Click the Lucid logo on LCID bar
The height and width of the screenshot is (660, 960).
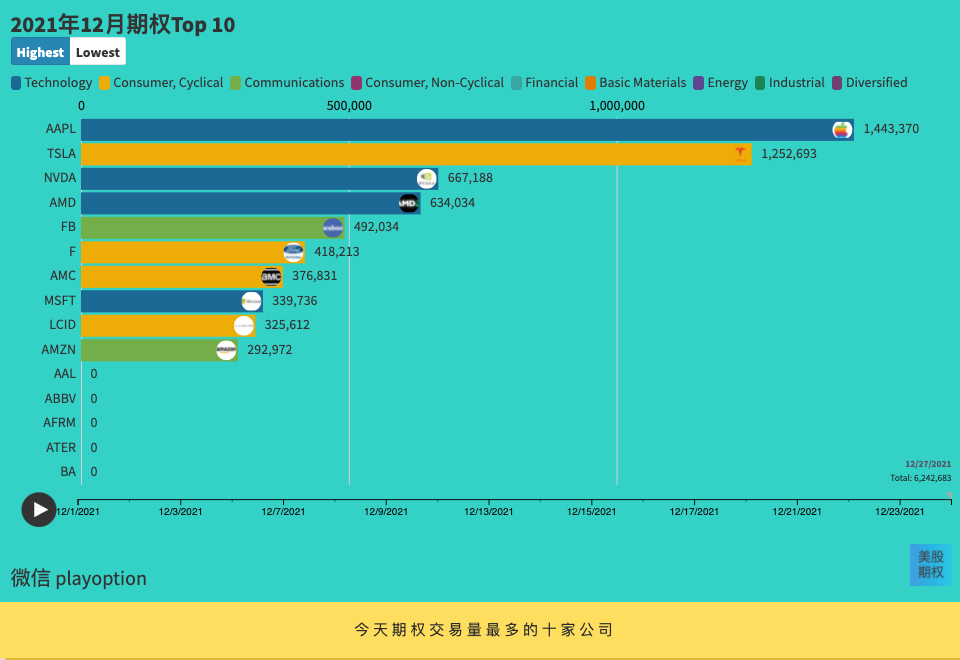(x=244, y=326)
